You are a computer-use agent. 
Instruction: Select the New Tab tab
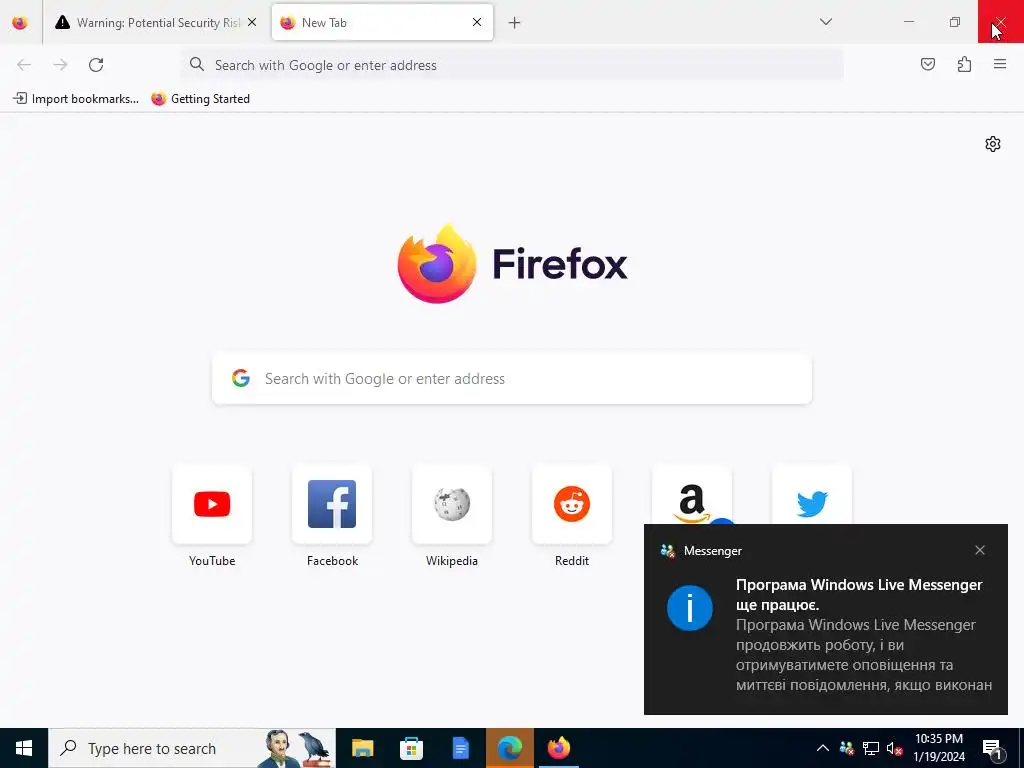[382, 23]
